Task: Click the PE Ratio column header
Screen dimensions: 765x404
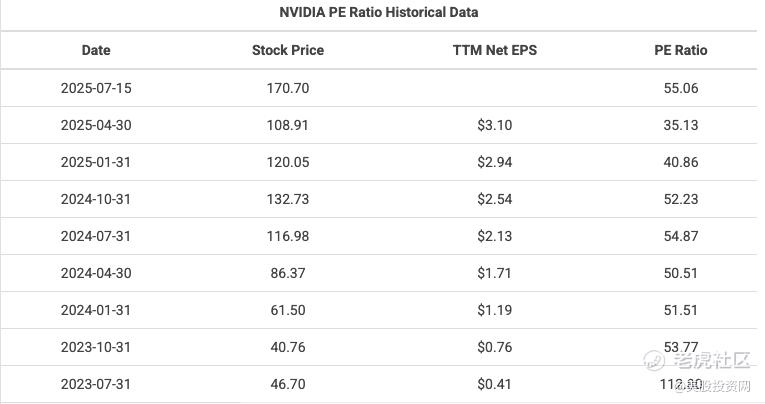Action: (x=681, y=50)
